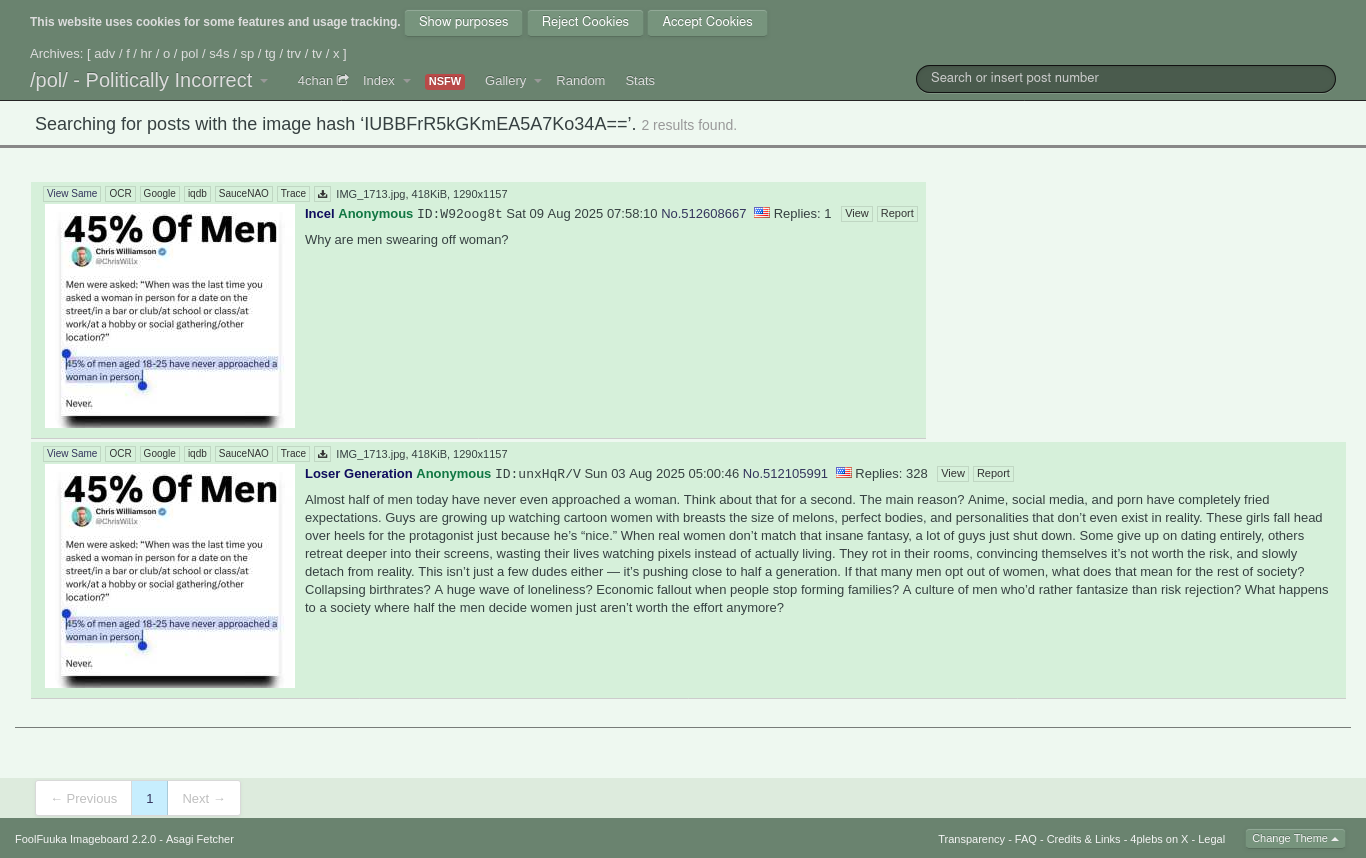View the Incel thread

[x=857, y=214]
